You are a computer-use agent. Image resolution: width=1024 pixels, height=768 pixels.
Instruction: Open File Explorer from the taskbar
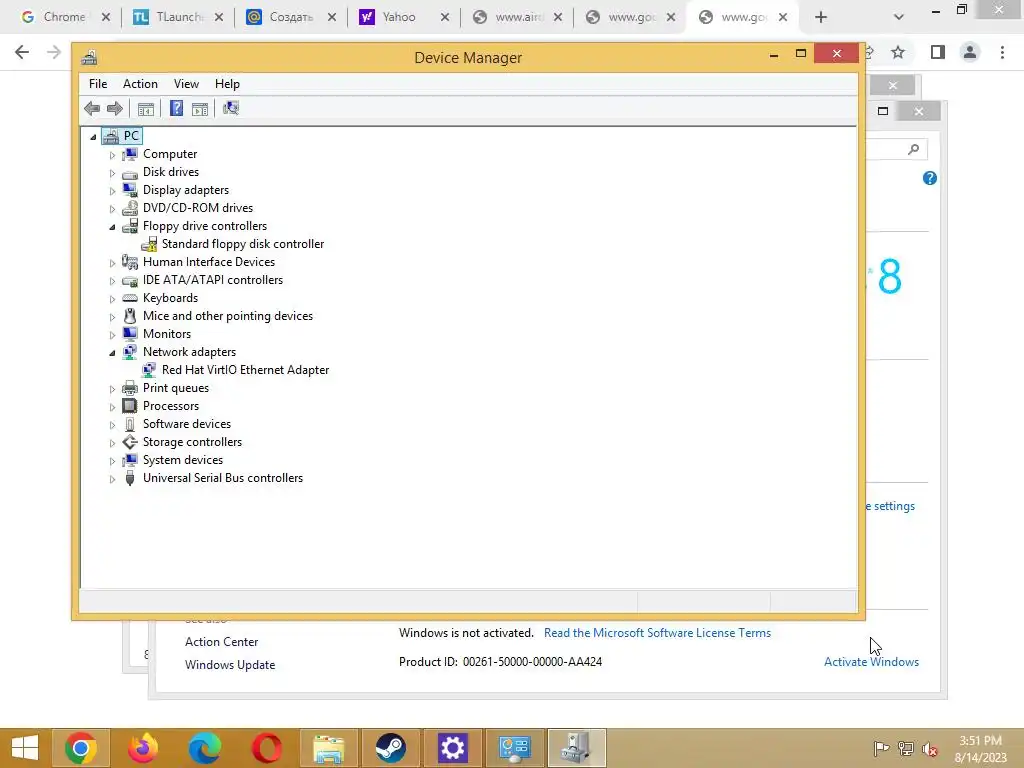click(328, 748)
